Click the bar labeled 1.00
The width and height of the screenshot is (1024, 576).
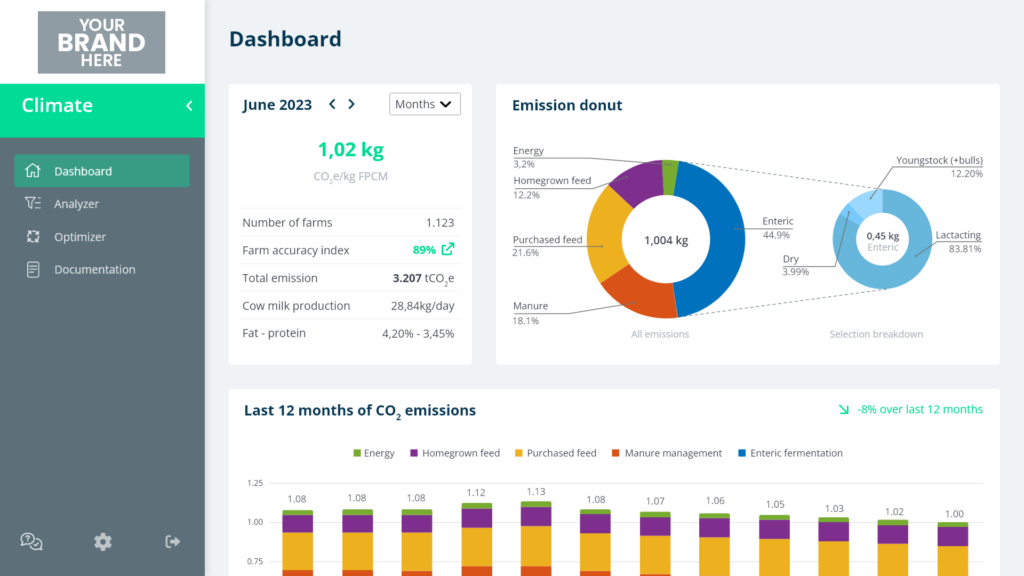pos(953,549)
